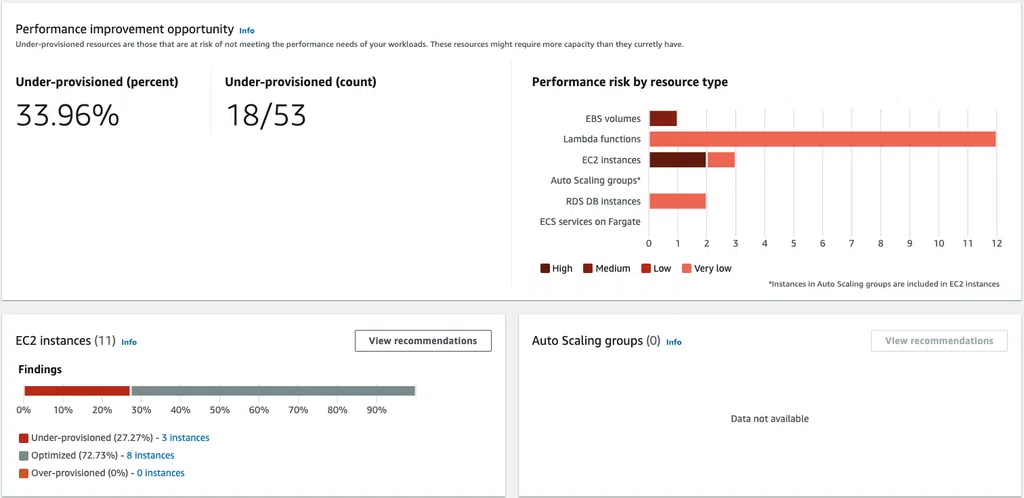Screen dimensions: 1024x498
Task: Click the gray optimized segment of Findings bar
Action: (273, 391)
